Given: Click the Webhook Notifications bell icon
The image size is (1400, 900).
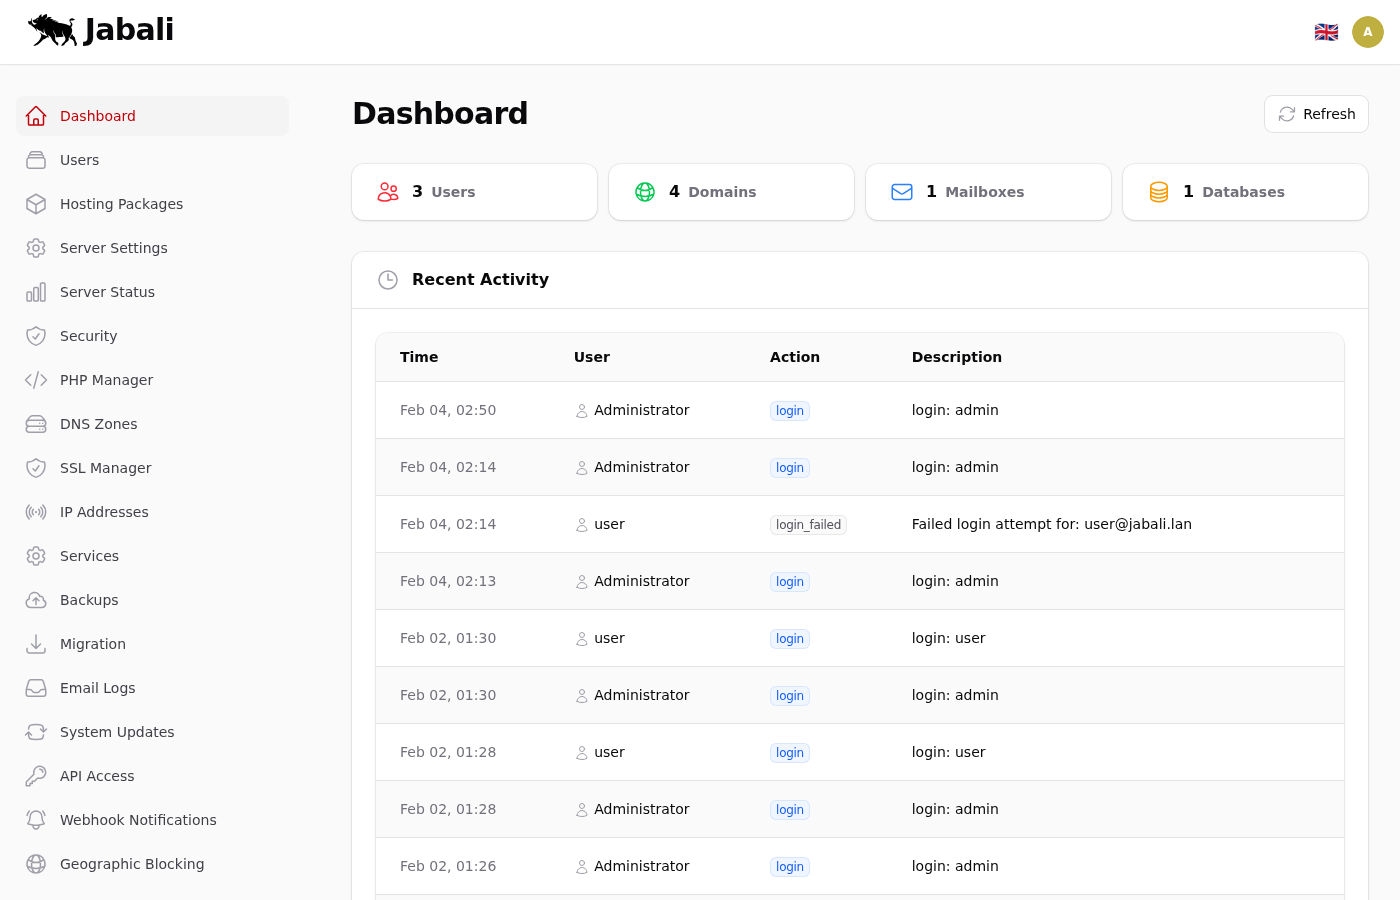Looking at the screenshot, I should pos(36,820).
